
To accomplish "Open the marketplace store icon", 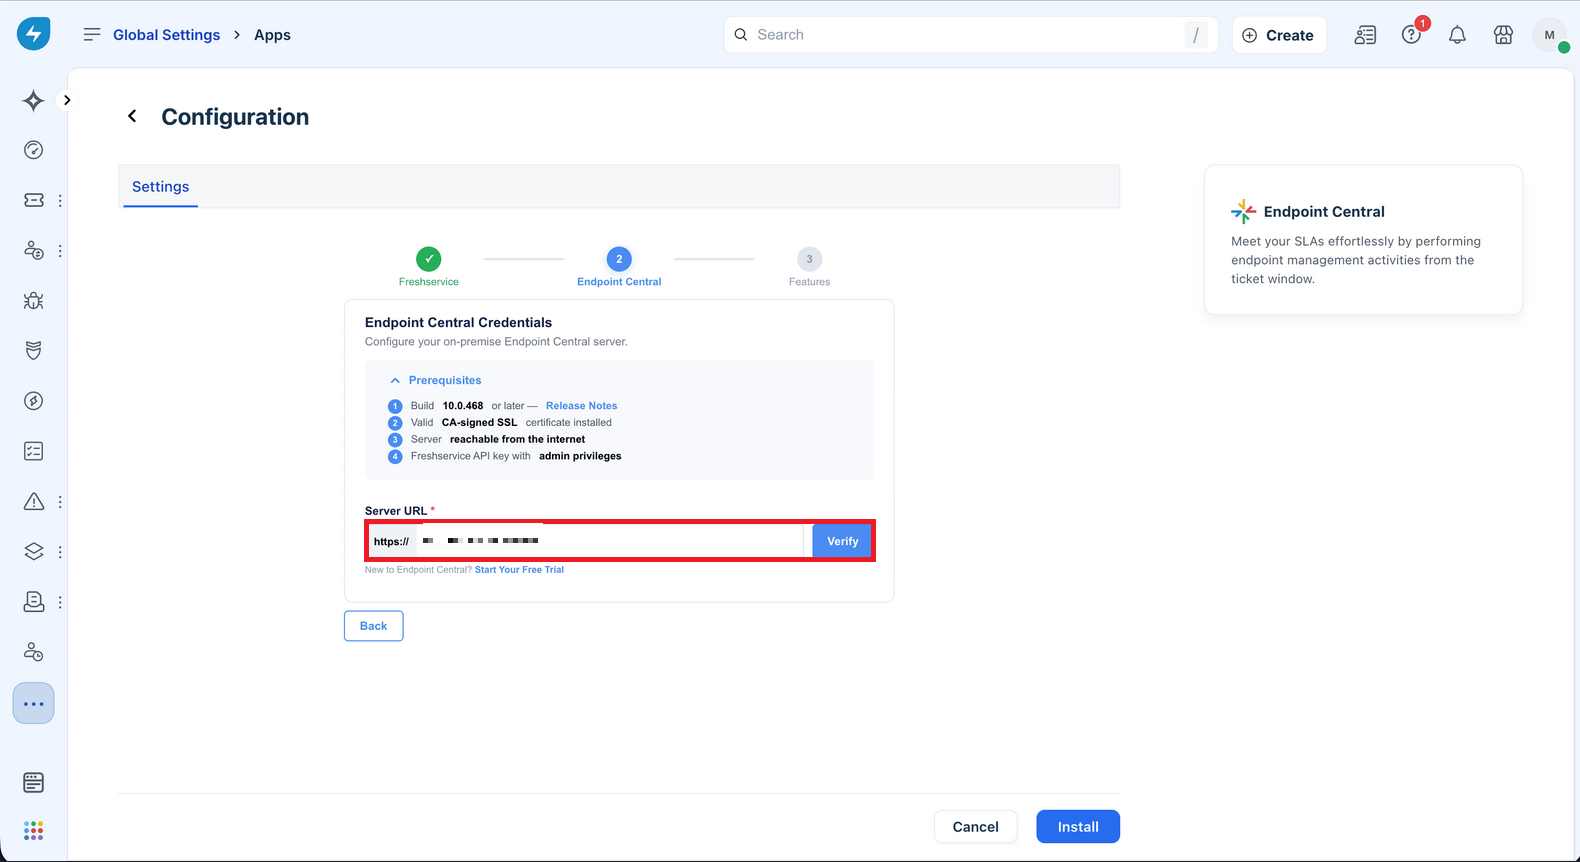I will 1503,35.
